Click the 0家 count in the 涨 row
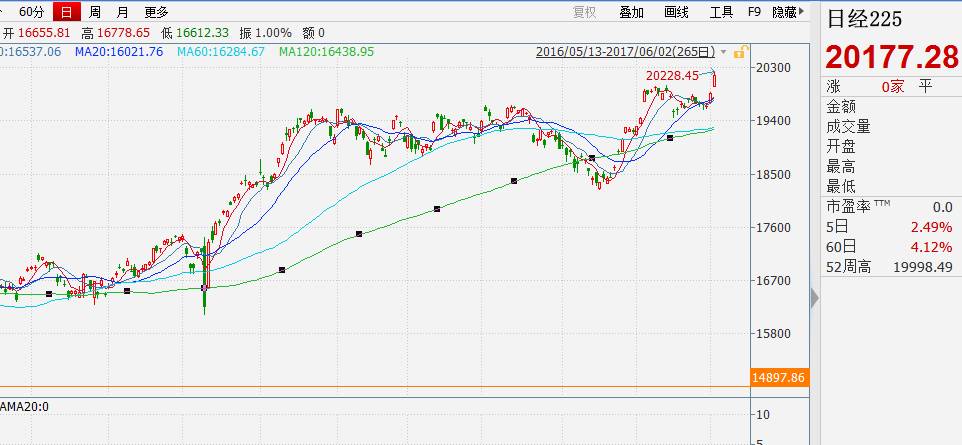 [893, 87]
